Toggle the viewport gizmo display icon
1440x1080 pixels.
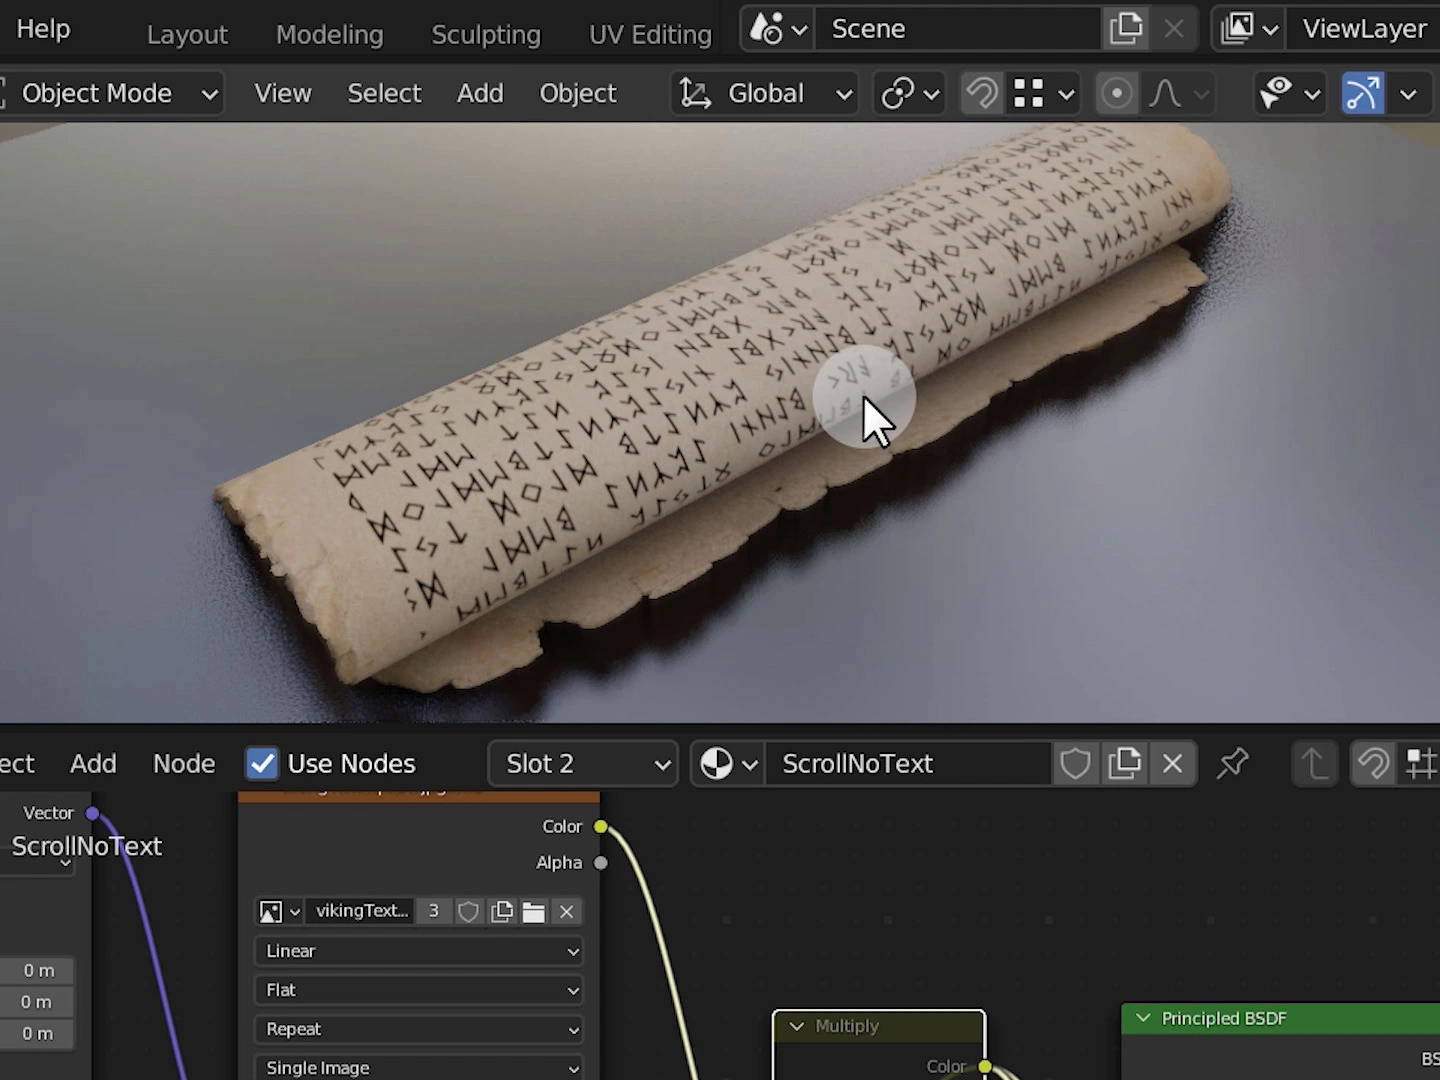click(x=1361, y=94)
